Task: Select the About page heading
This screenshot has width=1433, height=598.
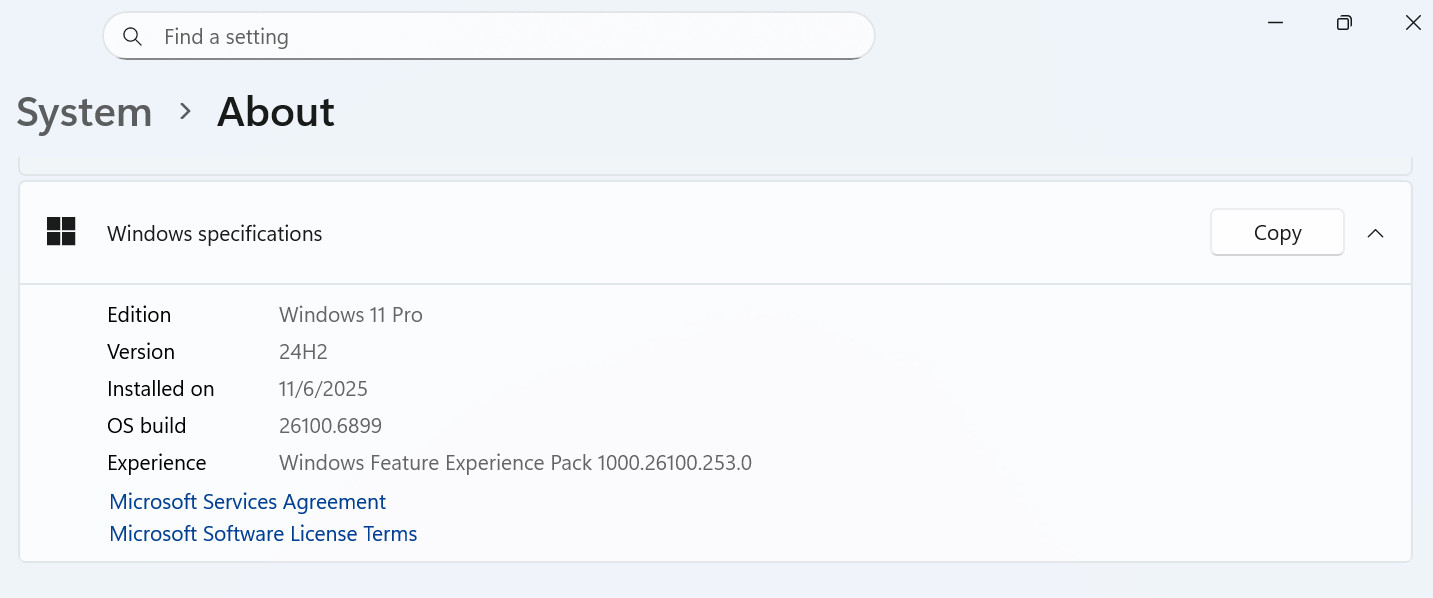Action: 276,112
